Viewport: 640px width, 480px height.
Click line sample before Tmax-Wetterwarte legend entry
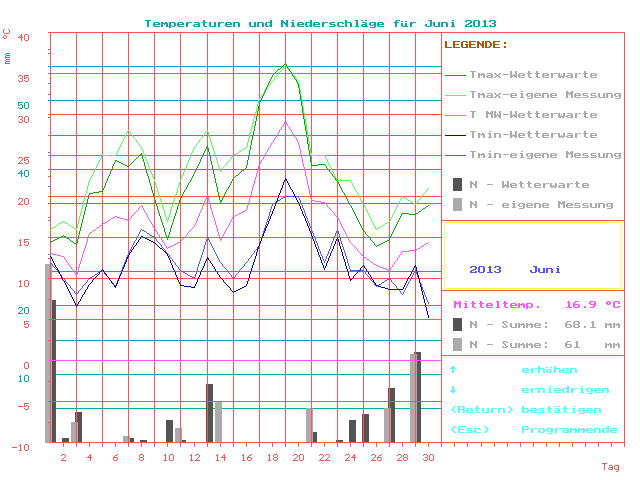point(455,75)
